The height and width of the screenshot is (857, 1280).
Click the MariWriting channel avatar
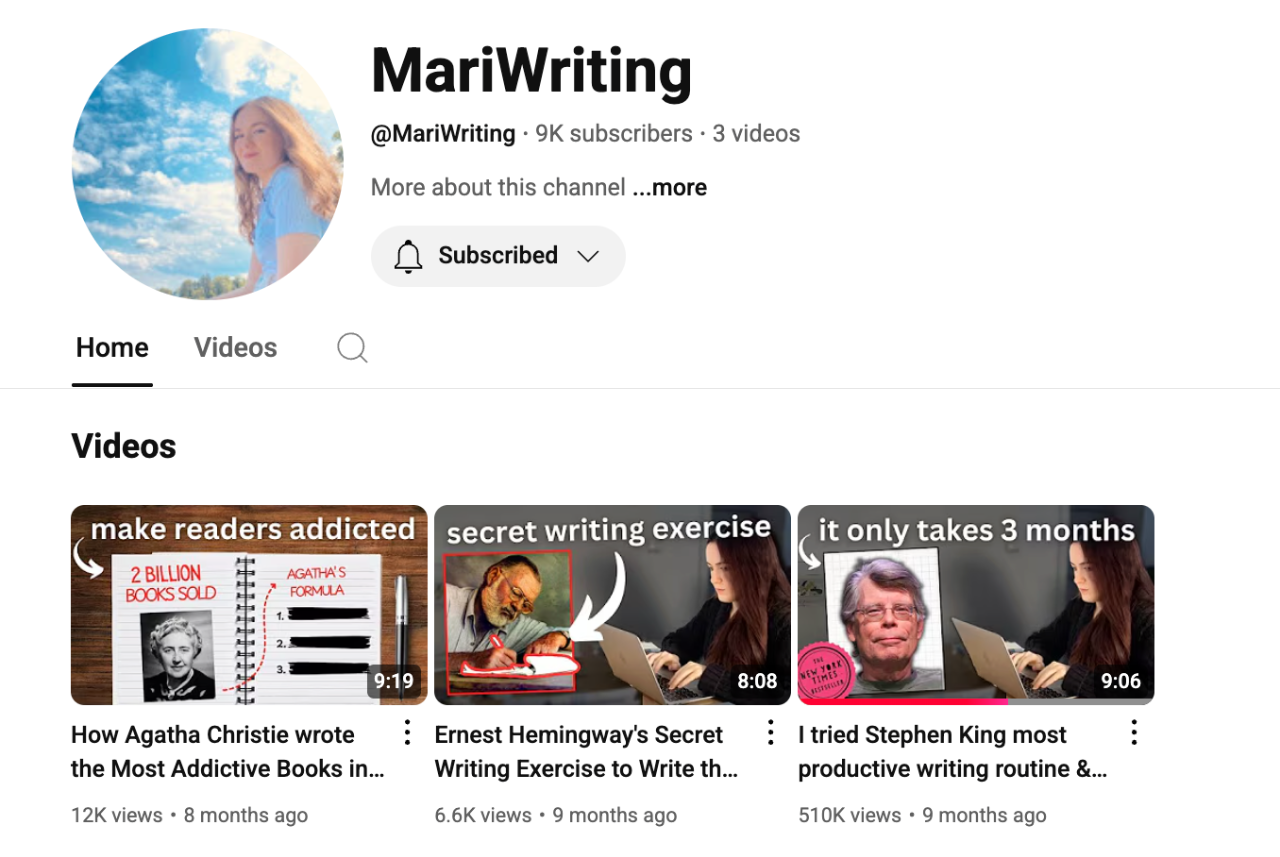click(x=208, y=164)
